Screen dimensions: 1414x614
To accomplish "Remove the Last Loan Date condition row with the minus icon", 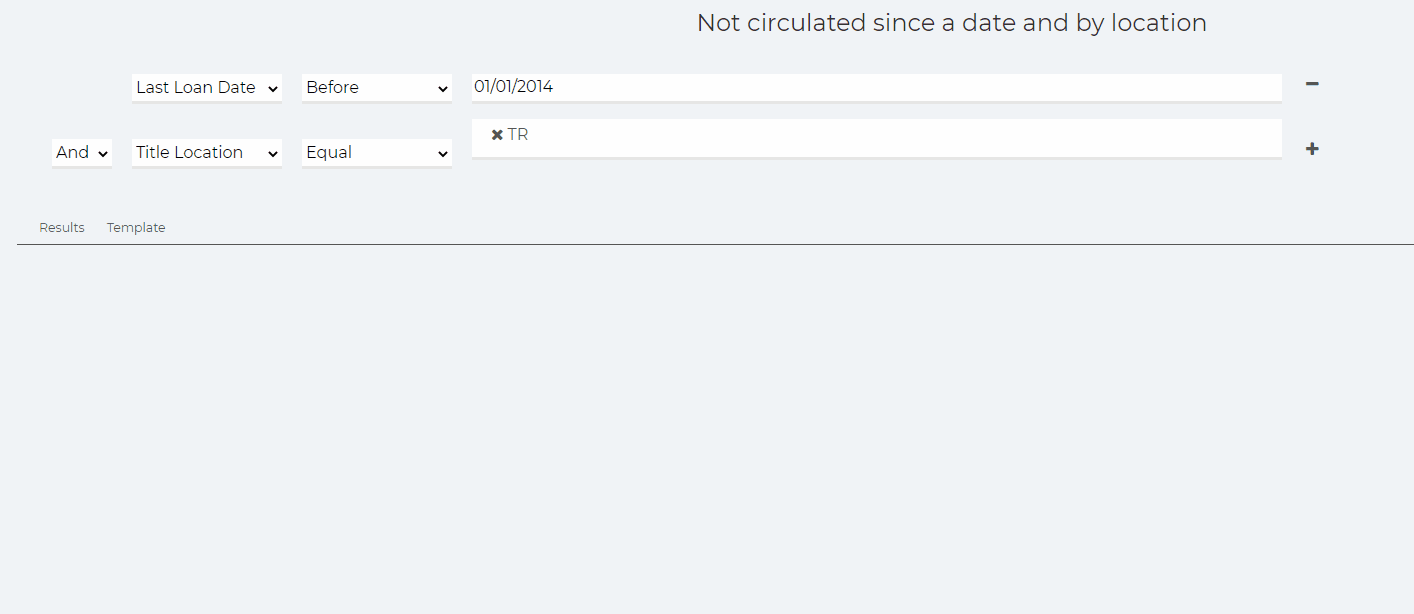I will click(1312, 84).
